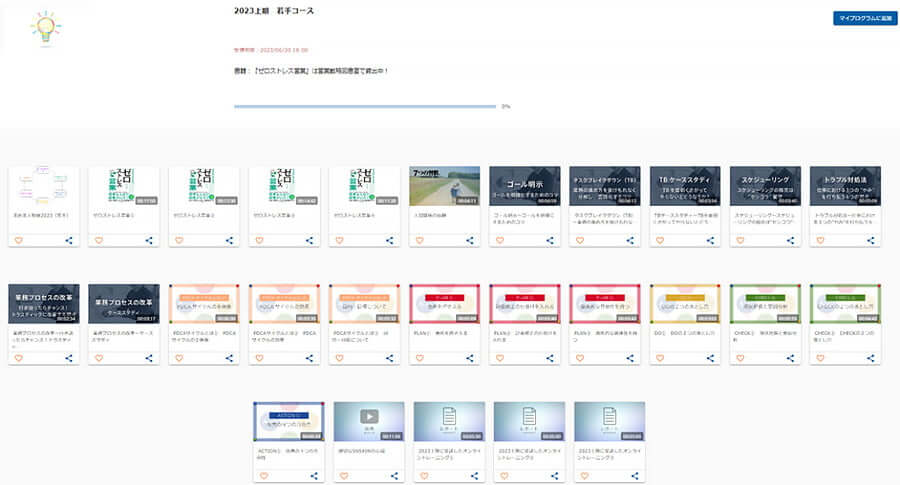Screen dimensions: 900x485
Task: Open the field photo video thumbnail
Action: [444, 185]
